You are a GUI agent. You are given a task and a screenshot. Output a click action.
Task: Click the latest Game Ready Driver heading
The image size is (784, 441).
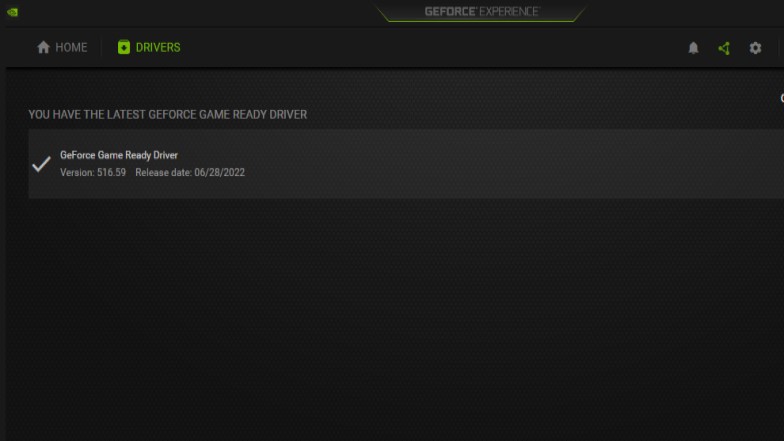pos(168,114)
